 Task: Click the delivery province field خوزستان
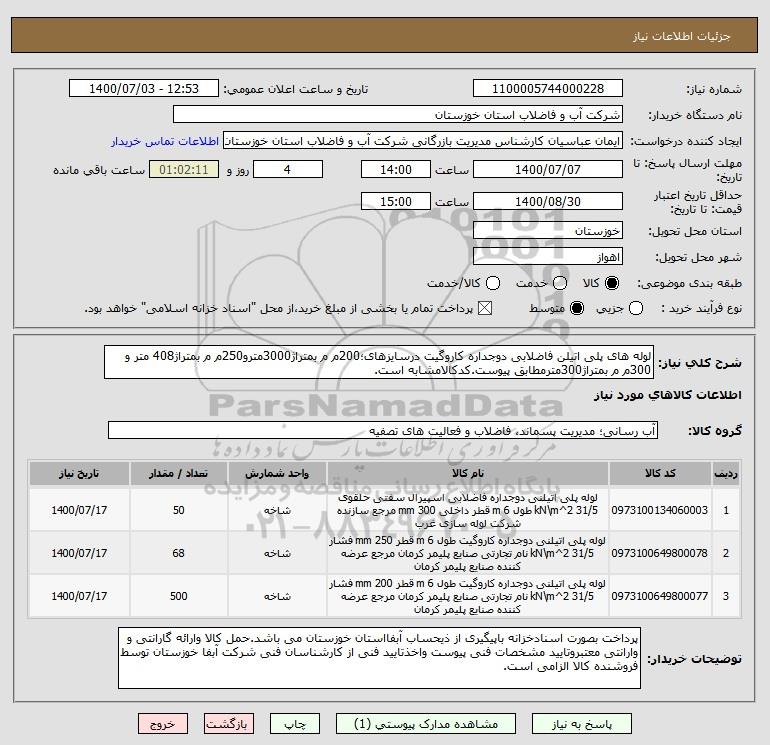(x=548, y=231)
